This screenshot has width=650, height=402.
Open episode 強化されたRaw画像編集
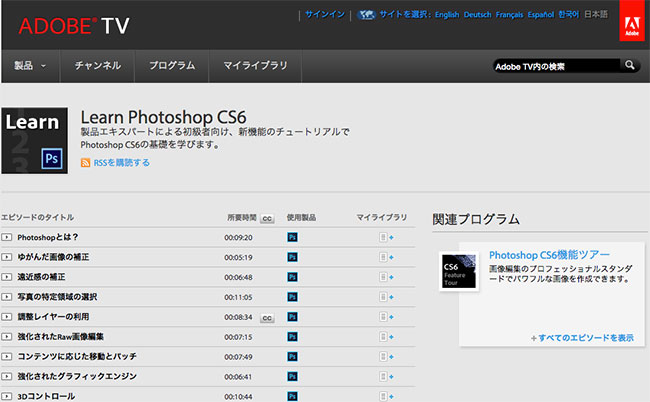click(x=61, y=337)
